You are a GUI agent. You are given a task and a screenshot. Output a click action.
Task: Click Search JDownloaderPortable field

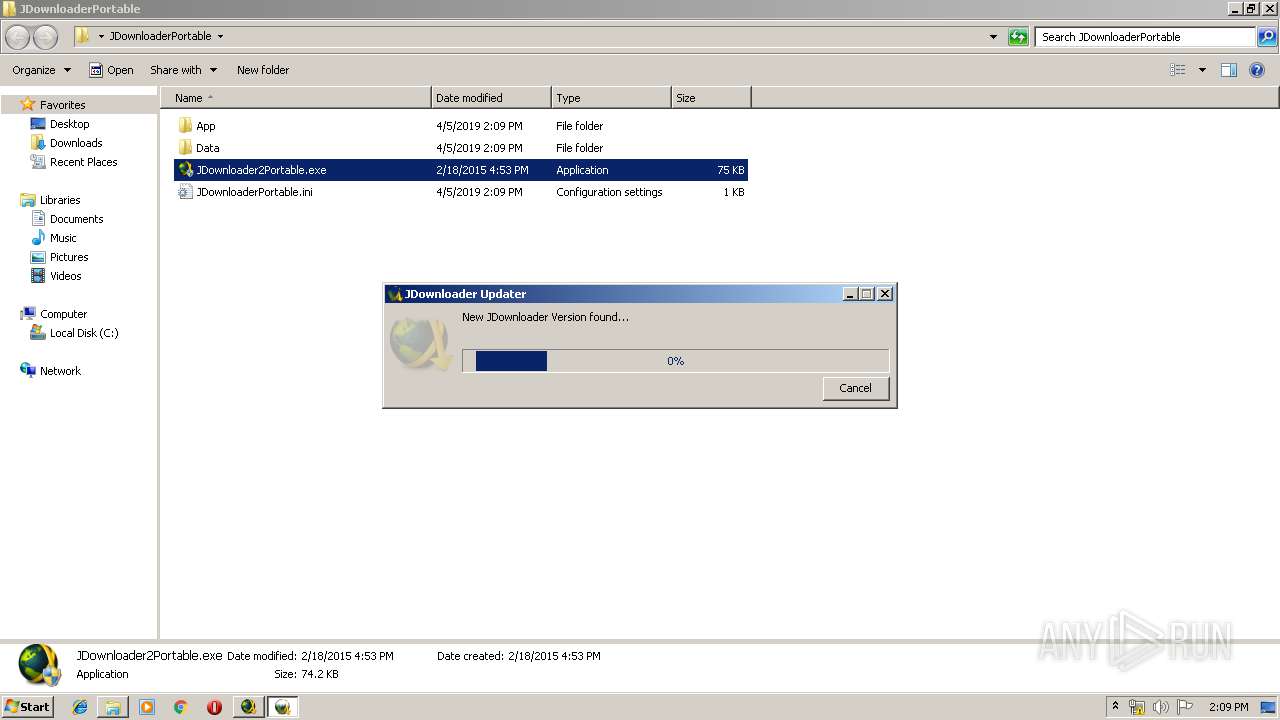[1145, 37]
